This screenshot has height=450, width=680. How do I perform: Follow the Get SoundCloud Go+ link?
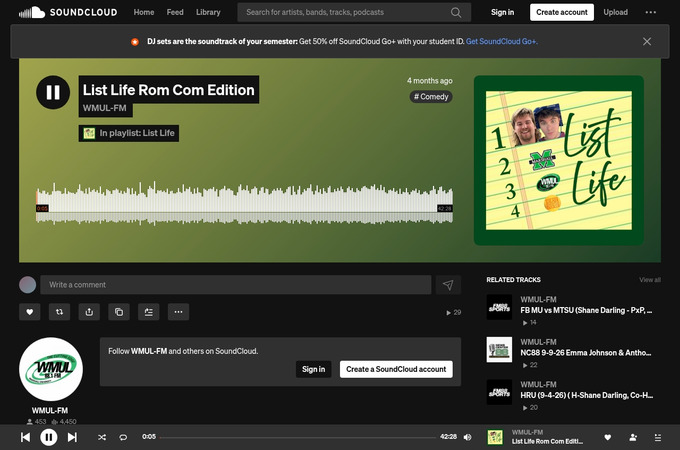pyautogui.click(x=502, y=42)
